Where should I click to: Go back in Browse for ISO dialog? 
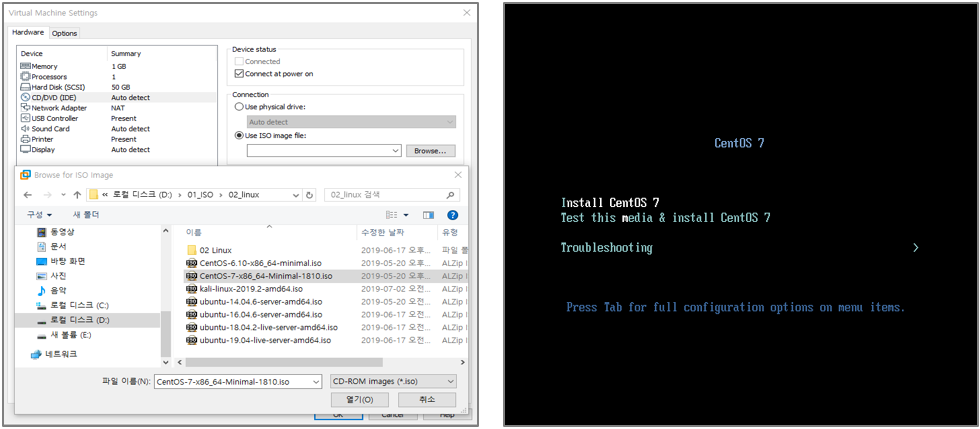28,194
